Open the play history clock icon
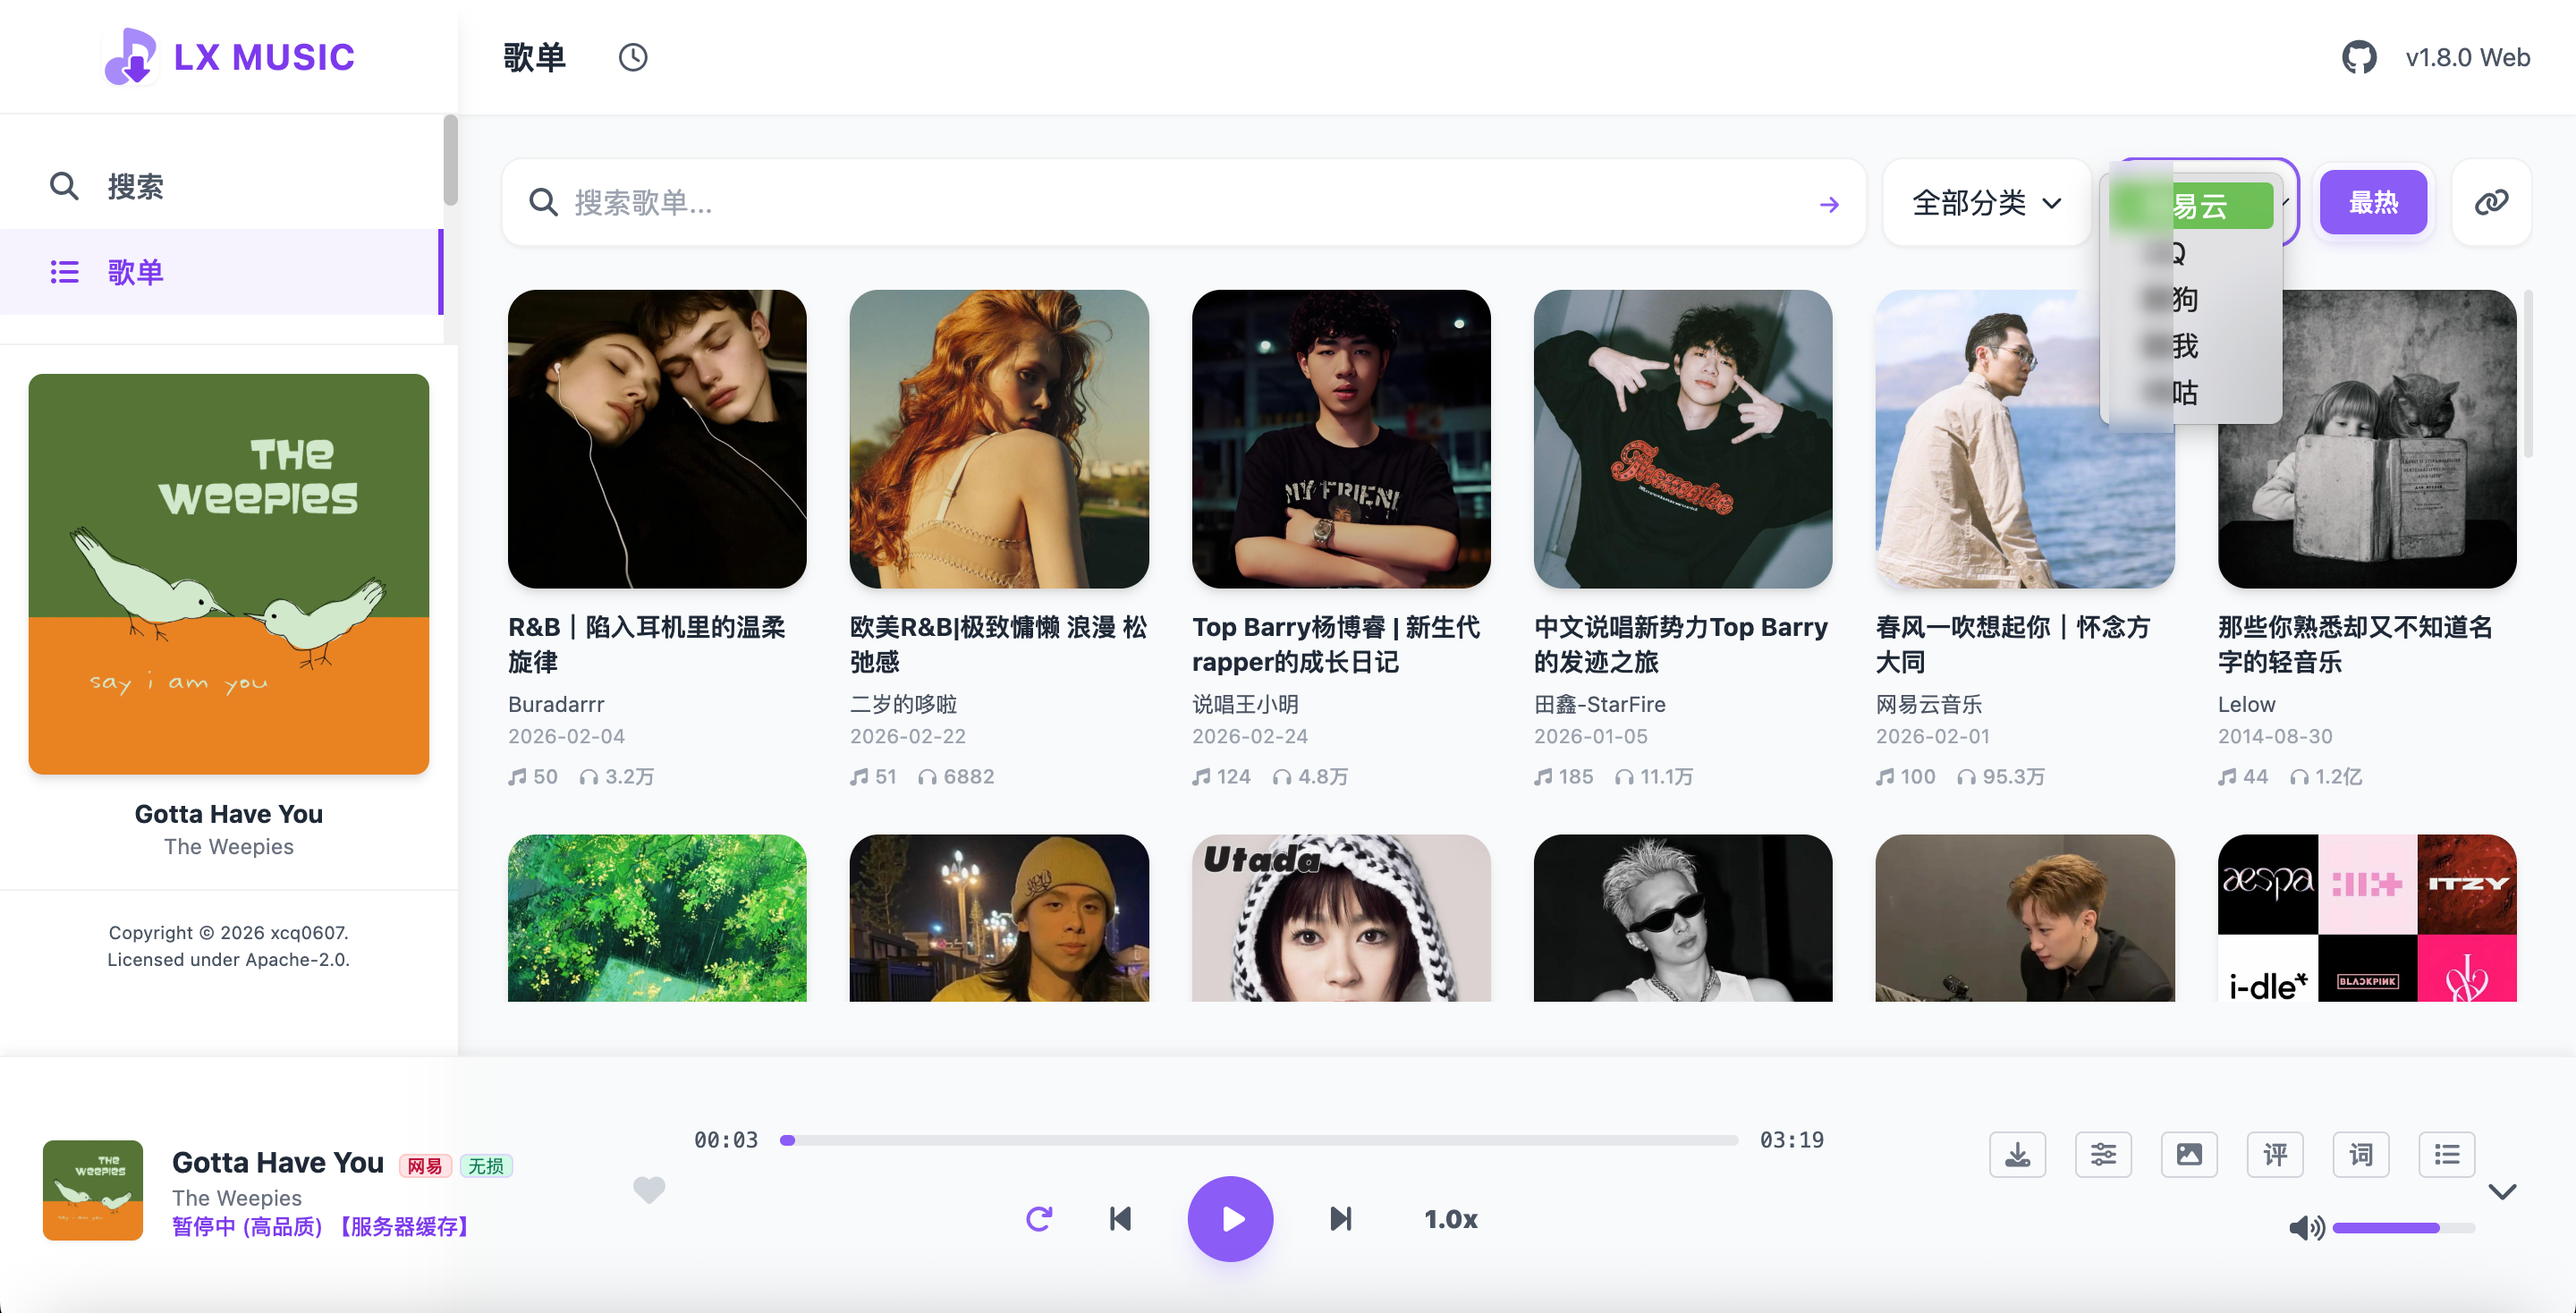The width and height of the screenshot is (2576, 1313). pyautogui.click(x=632, y=57)
